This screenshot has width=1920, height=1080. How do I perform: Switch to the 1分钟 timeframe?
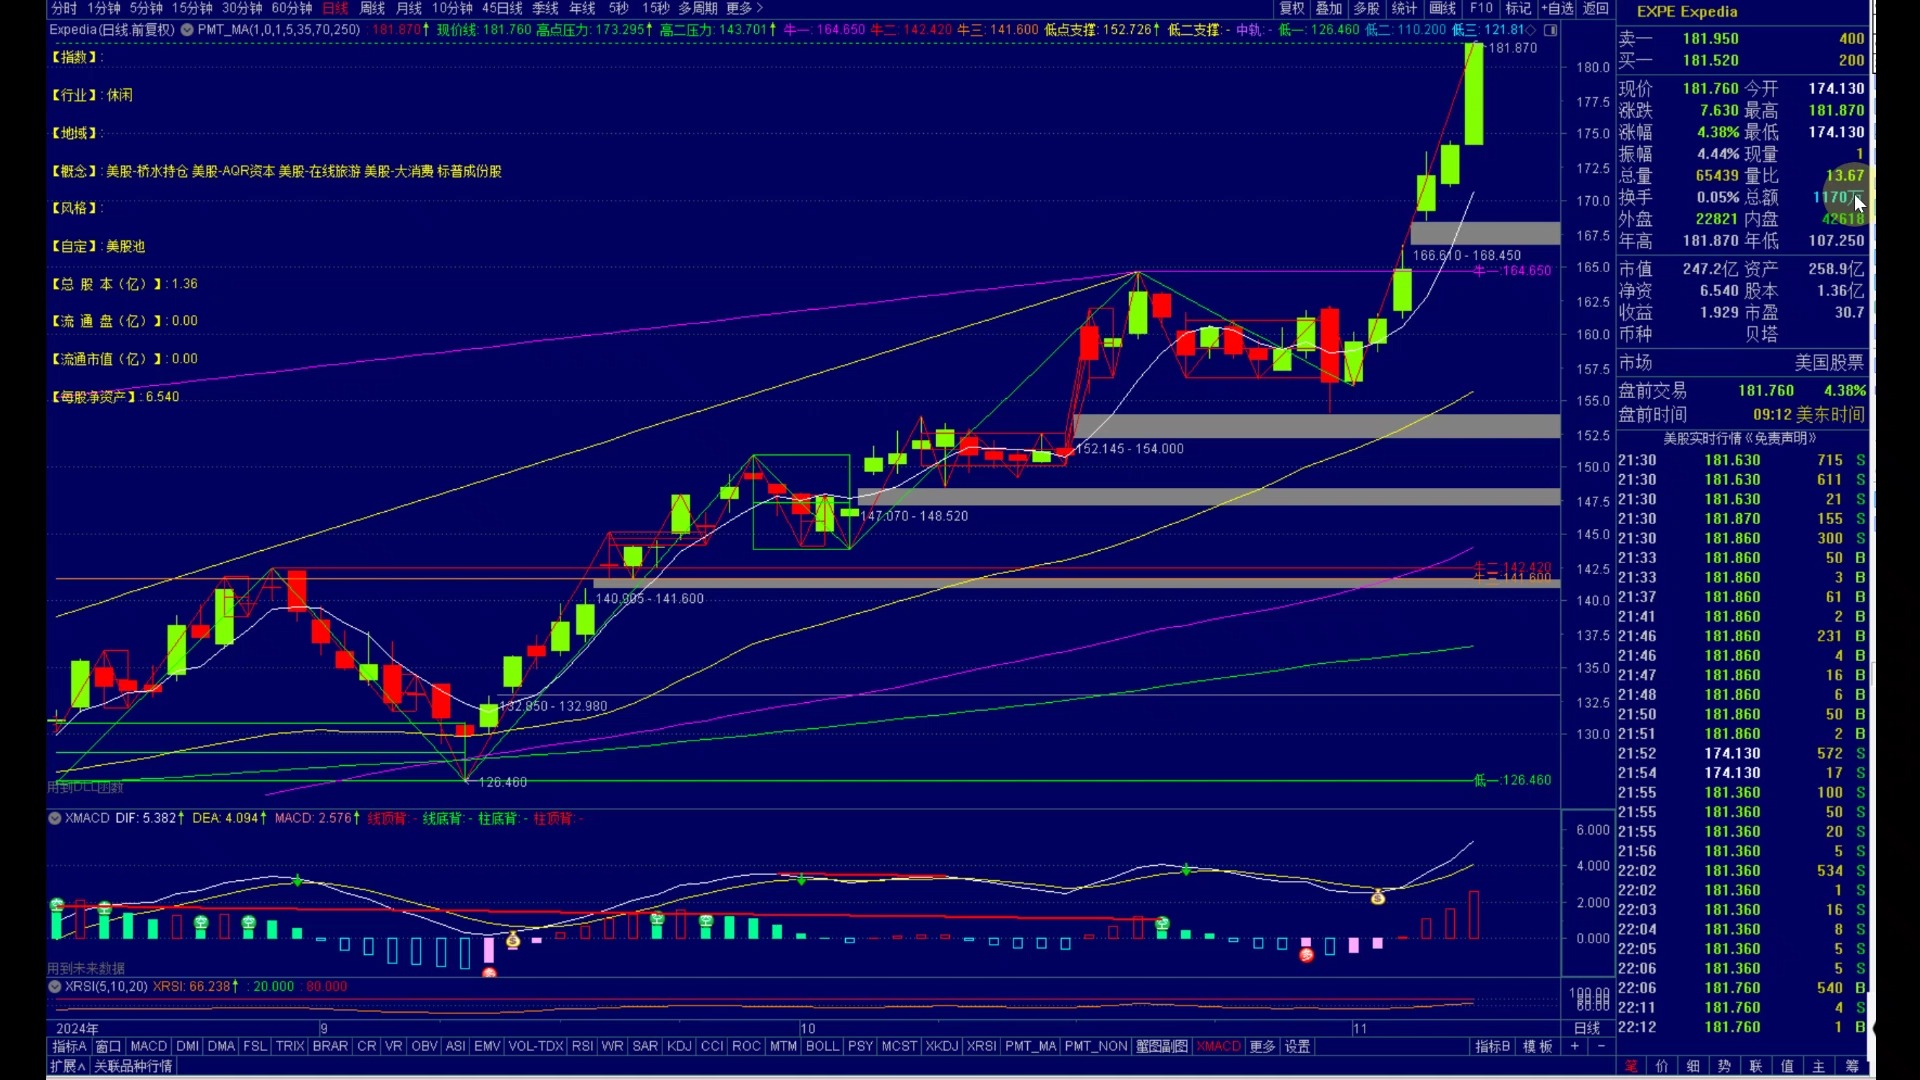pos(104,8)
